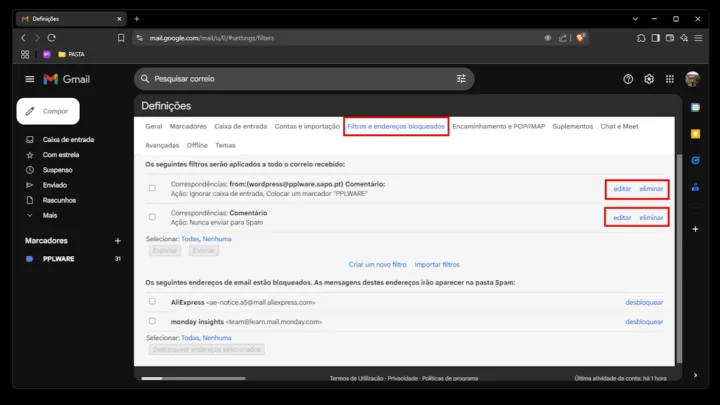Show search options in the mail search bar
The width and height of the screenshot is (720, 405).
point(461,79)
